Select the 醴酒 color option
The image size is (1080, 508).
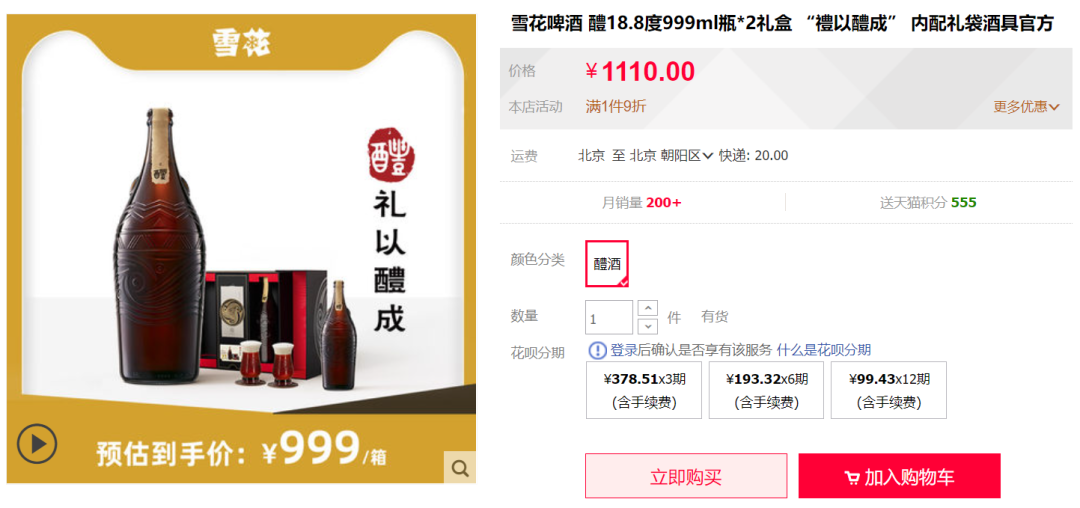(607, 264)
